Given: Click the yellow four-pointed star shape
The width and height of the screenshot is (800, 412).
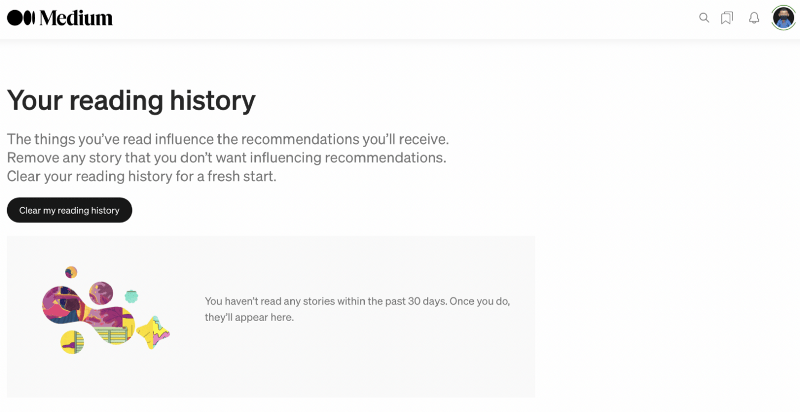Looking at the screenshot, I should [x=153, y=332].
